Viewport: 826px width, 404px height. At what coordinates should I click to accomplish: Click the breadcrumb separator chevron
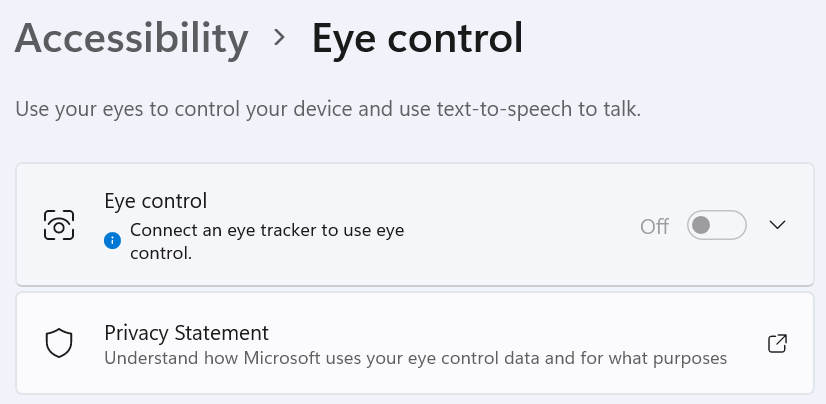click(x=280, y=39)
